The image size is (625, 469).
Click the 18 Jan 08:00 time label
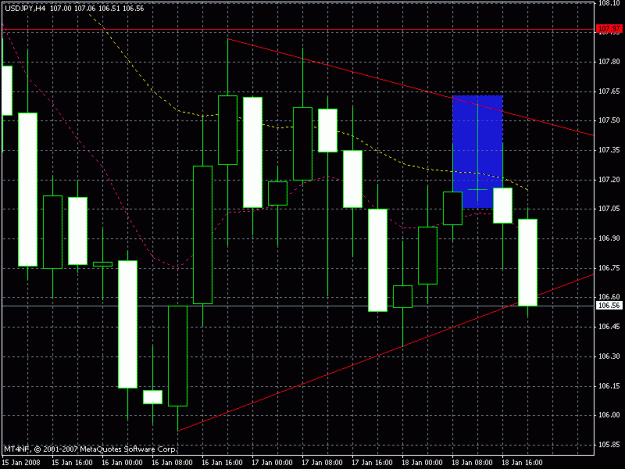click(x=472, y=463)
